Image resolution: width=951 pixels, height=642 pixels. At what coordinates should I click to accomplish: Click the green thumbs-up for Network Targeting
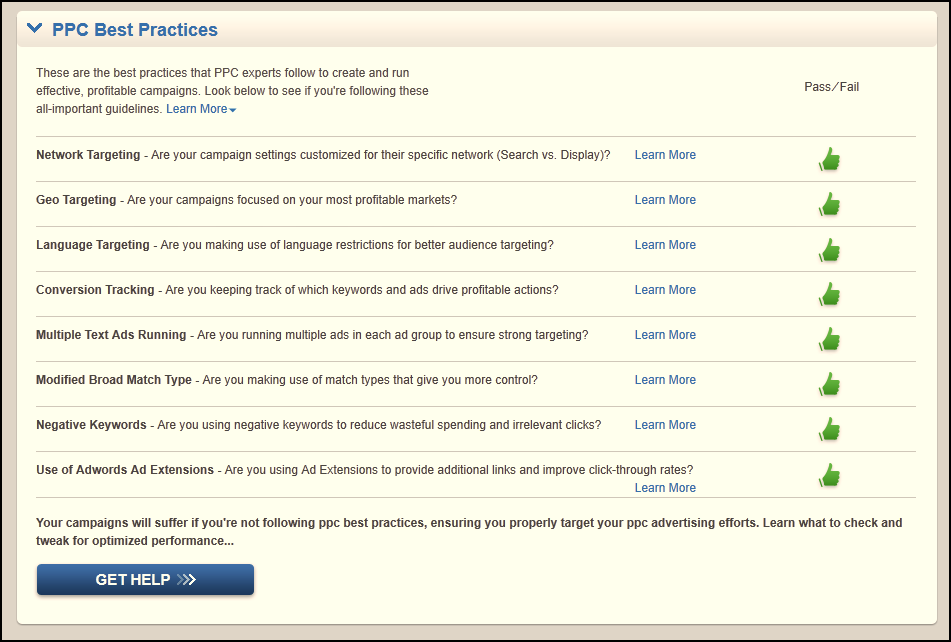829,158
